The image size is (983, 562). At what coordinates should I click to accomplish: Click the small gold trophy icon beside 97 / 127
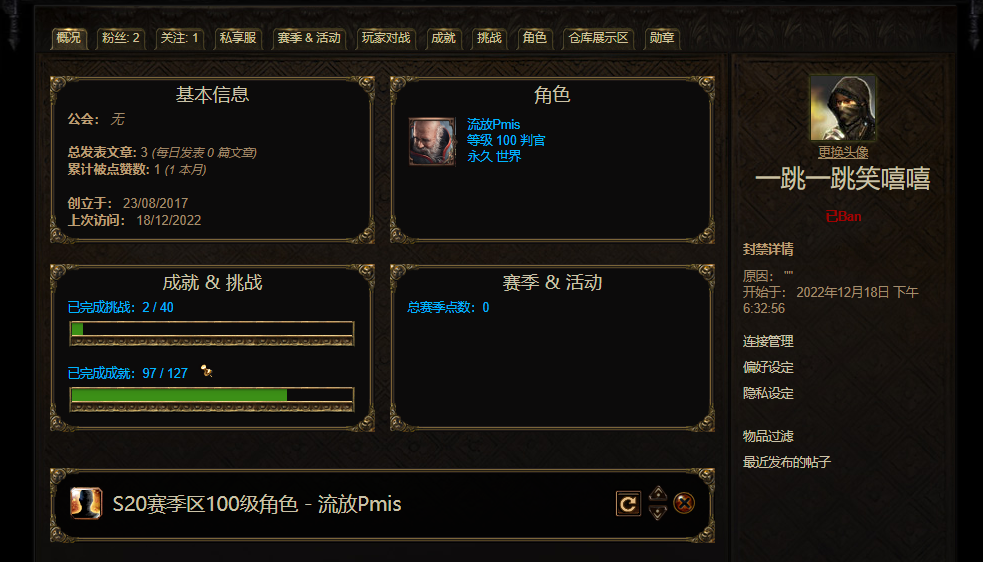click(x=206, y=371)
